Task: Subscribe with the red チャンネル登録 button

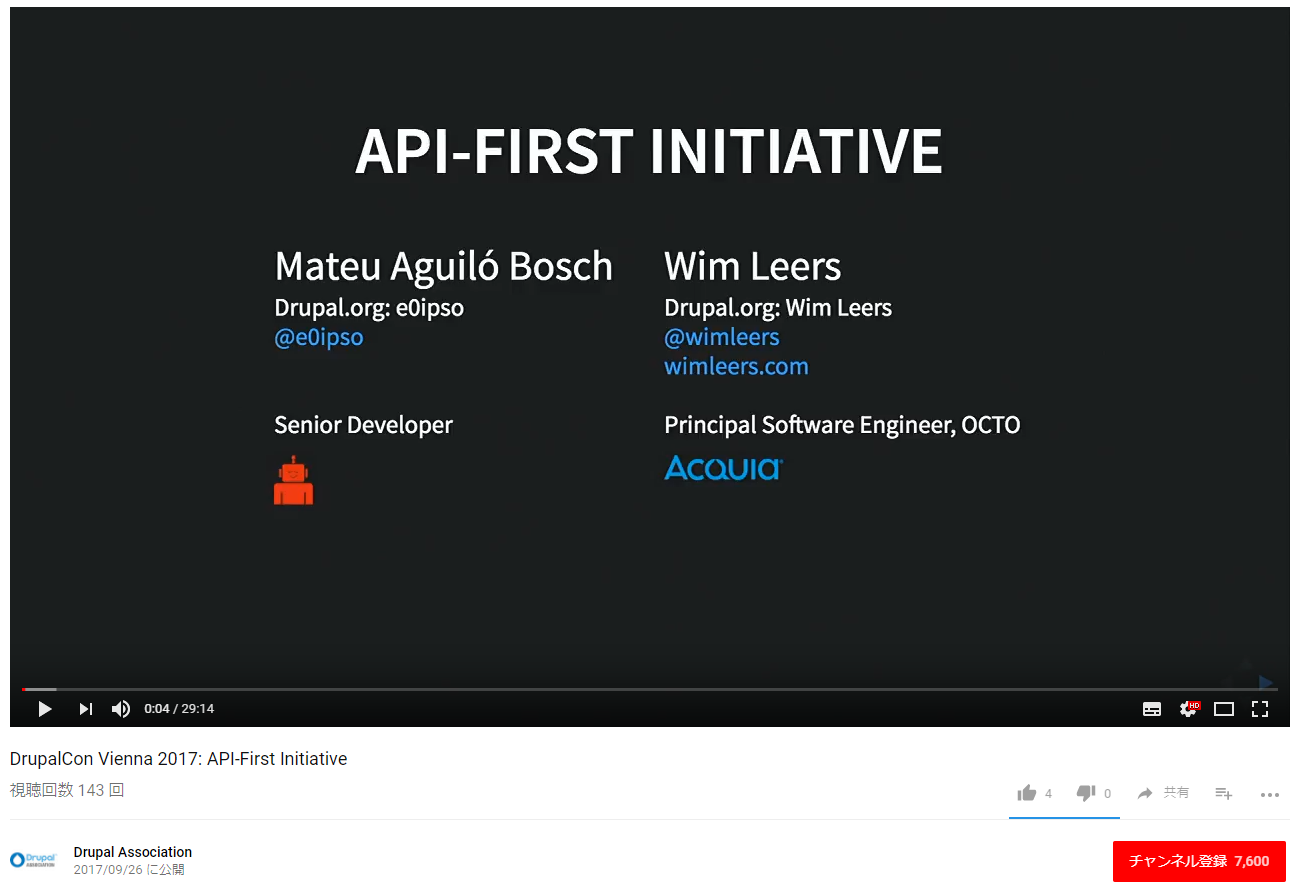Action: point(1199,861)
